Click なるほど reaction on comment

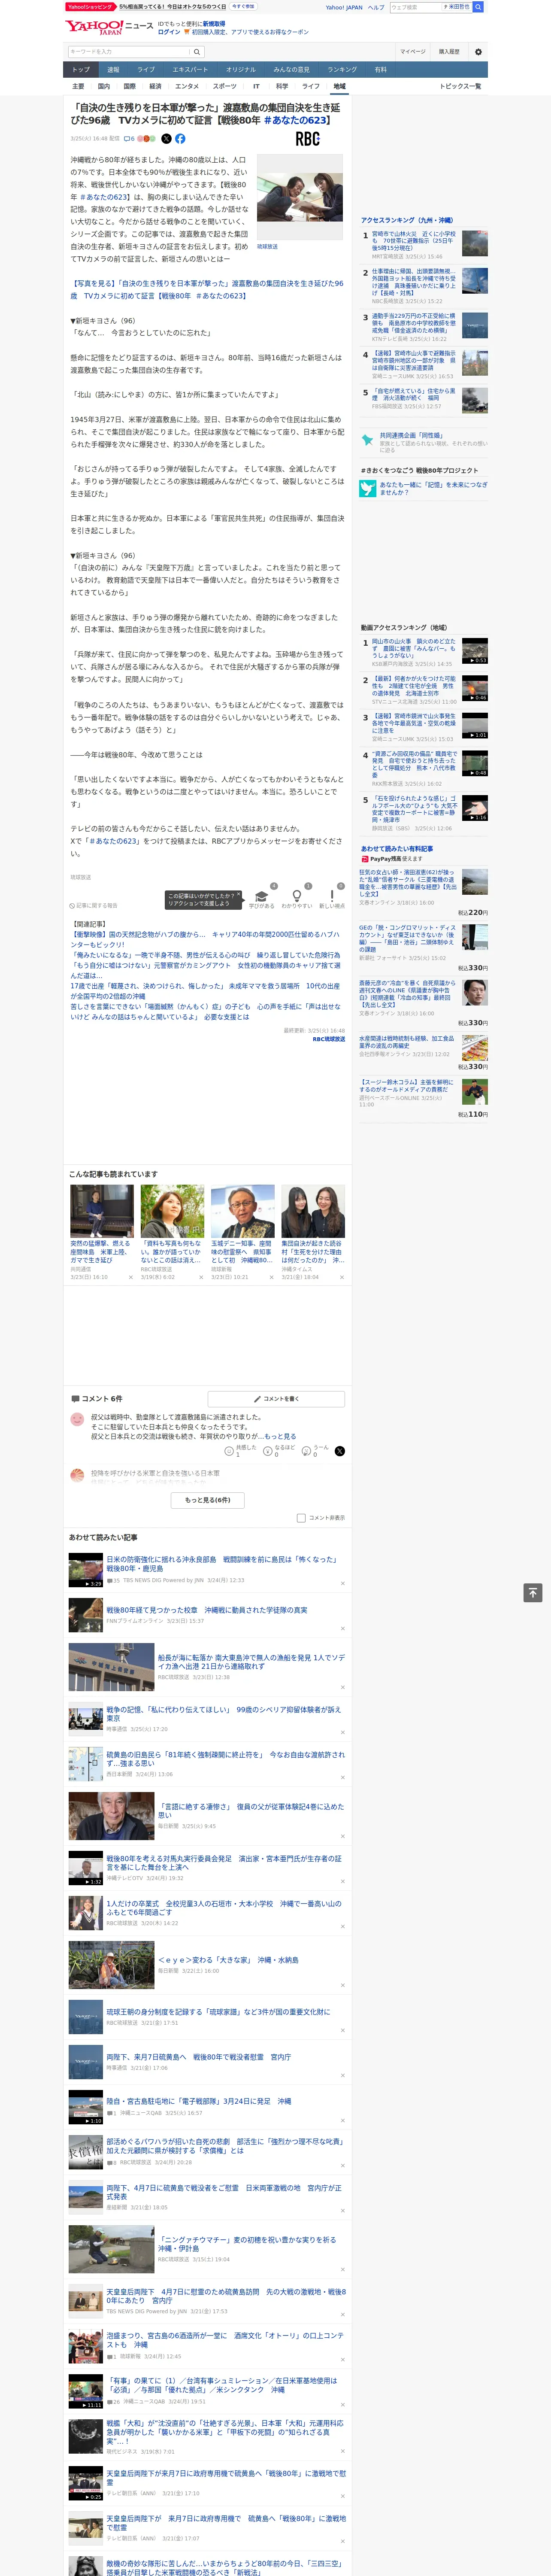tap(268, 1451)
